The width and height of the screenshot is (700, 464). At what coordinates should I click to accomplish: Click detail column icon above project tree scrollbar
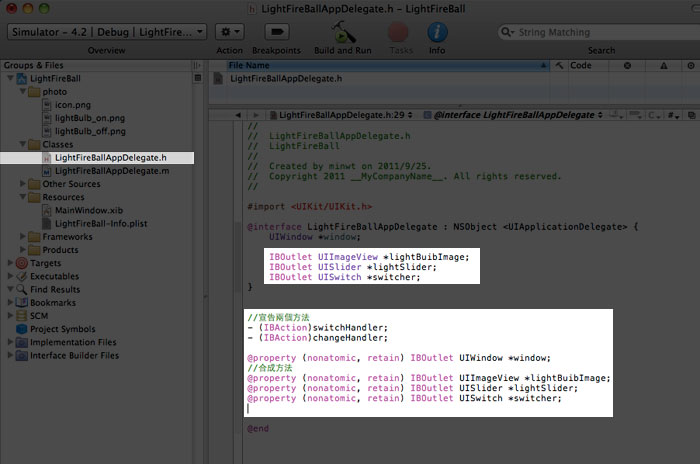coord(198,78)
